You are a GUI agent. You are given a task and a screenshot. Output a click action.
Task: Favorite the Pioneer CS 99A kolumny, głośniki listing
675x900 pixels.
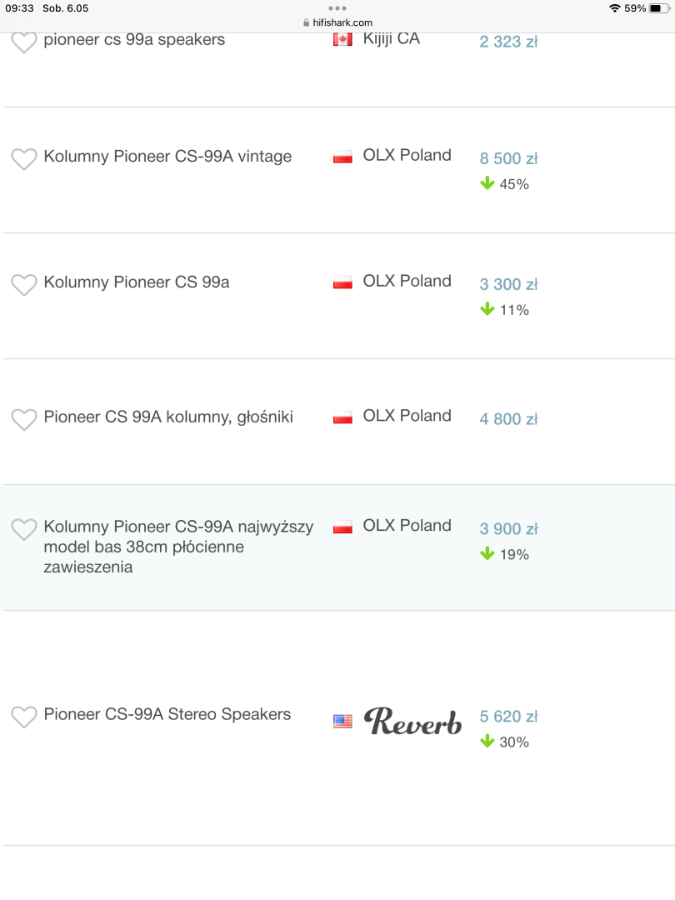pyautogui.click(x=24, y=420)
